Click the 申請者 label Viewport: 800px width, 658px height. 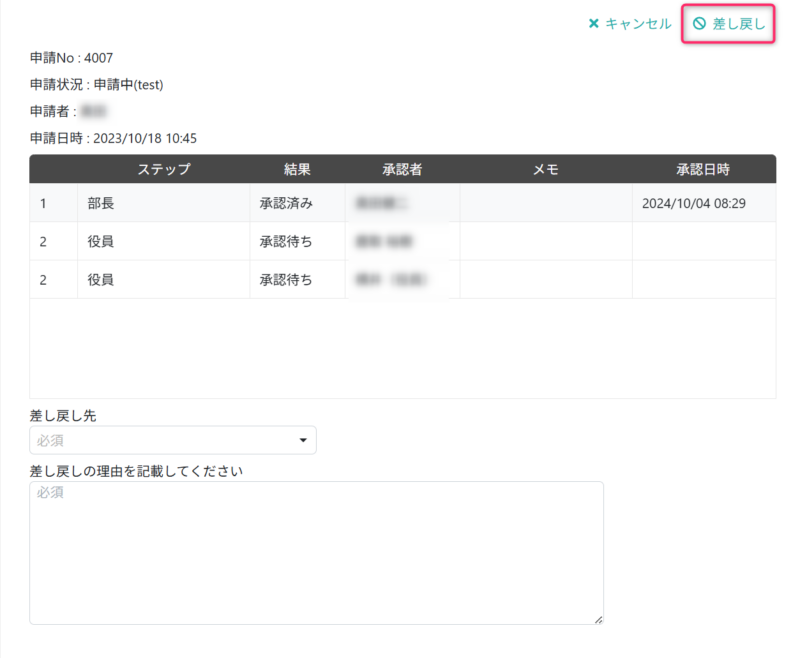point(53,111)
